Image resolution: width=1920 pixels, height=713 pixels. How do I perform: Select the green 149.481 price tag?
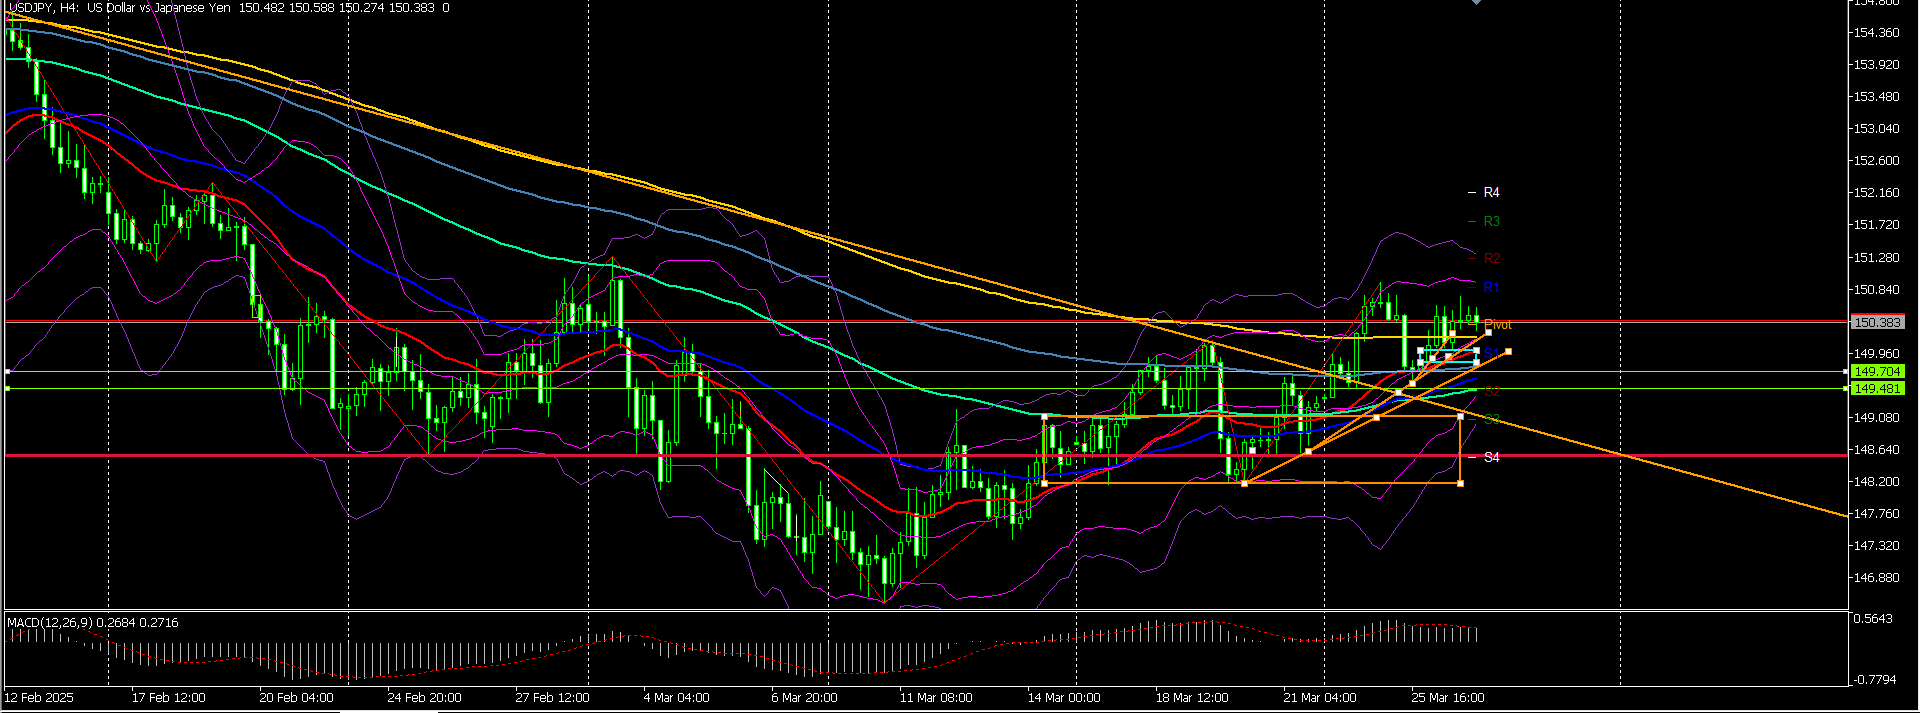tap(1877, 388)
